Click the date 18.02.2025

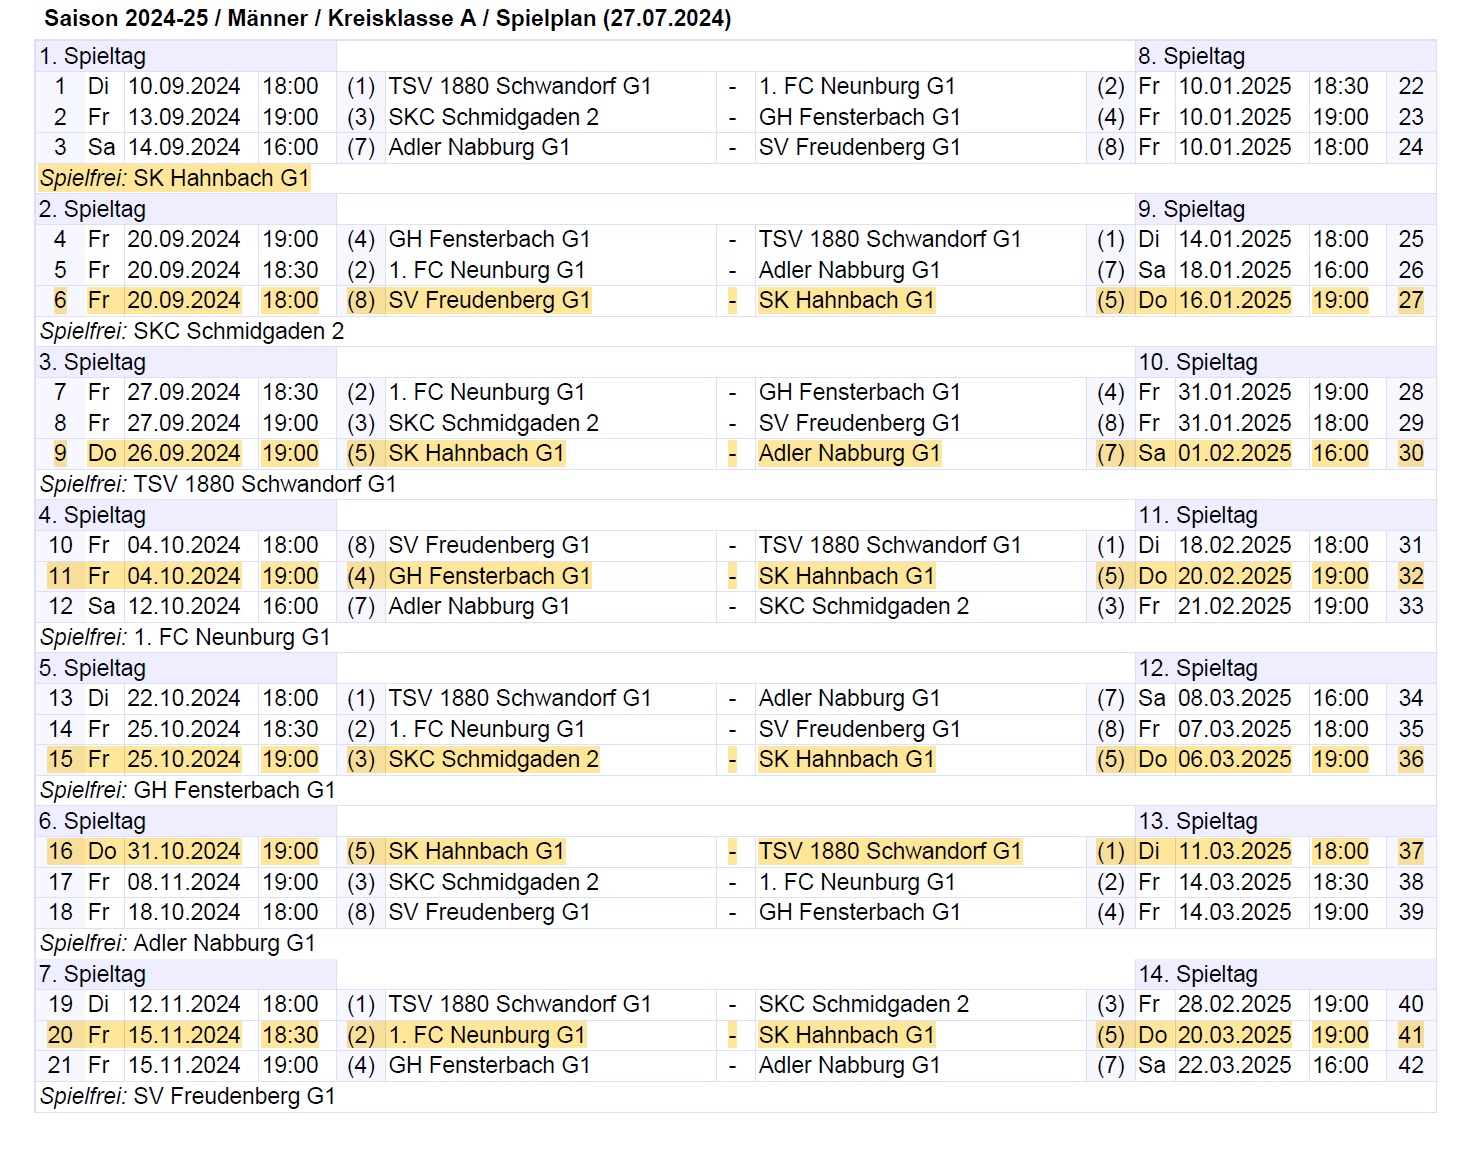[1235, 545]
